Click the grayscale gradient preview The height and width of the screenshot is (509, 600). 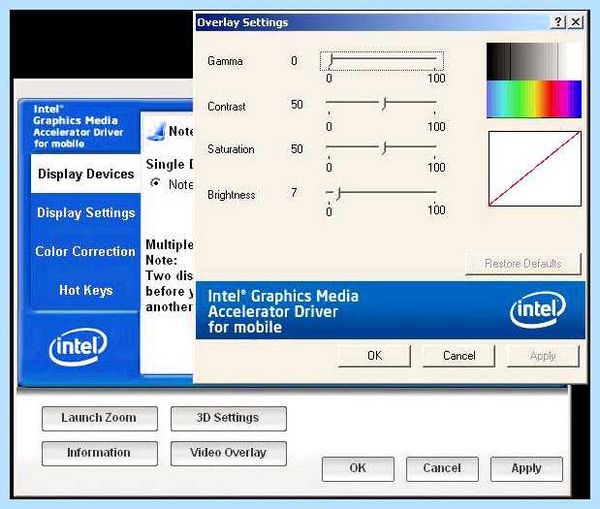click(534, 62)
